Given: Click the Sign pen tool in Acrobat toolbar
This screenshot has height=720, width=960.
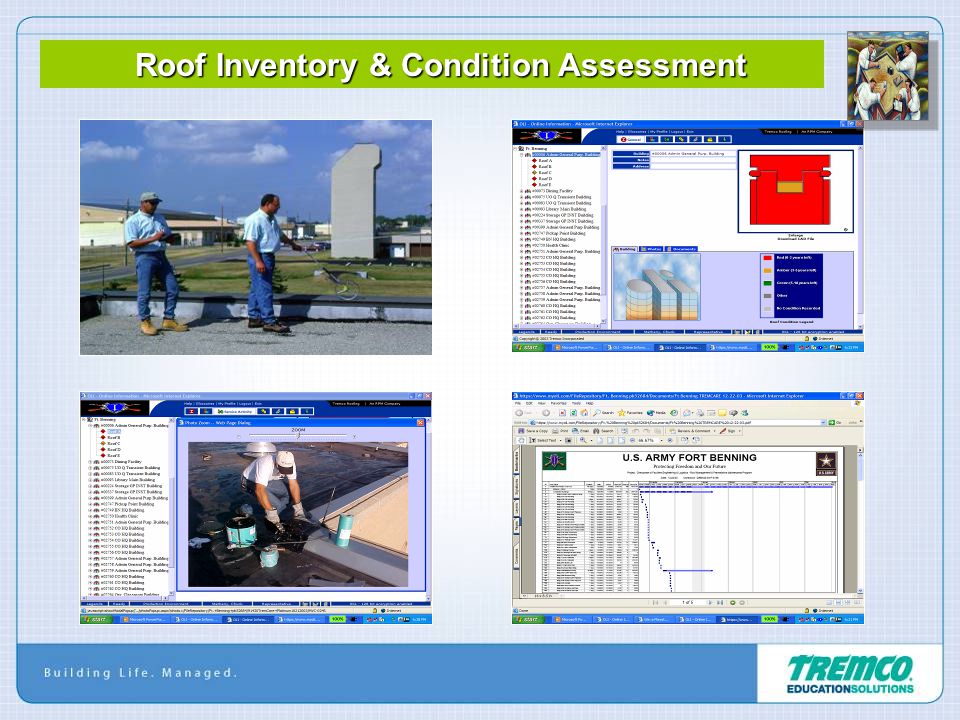Looking at the screenshot, I should (x=729, y=431).
